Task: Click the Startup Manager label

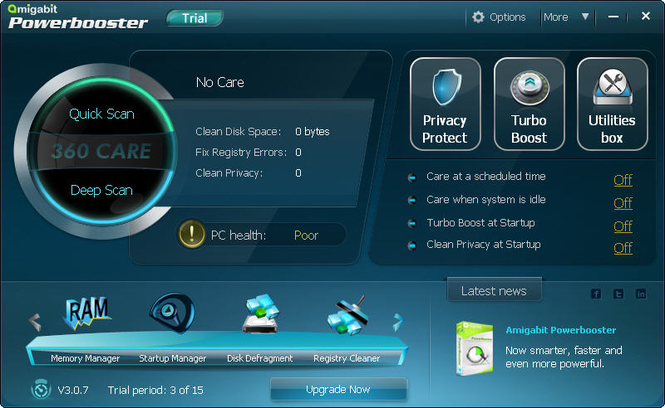Action: 172,358
